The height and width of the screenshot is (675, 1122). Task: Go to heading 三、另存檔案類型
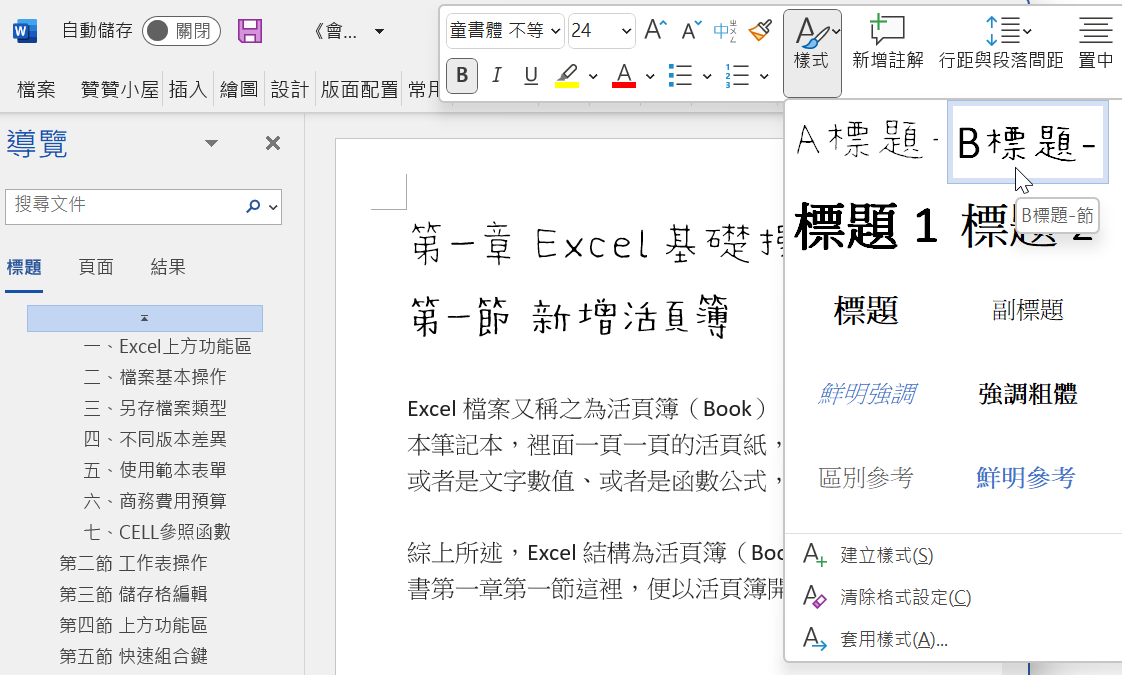155,409
